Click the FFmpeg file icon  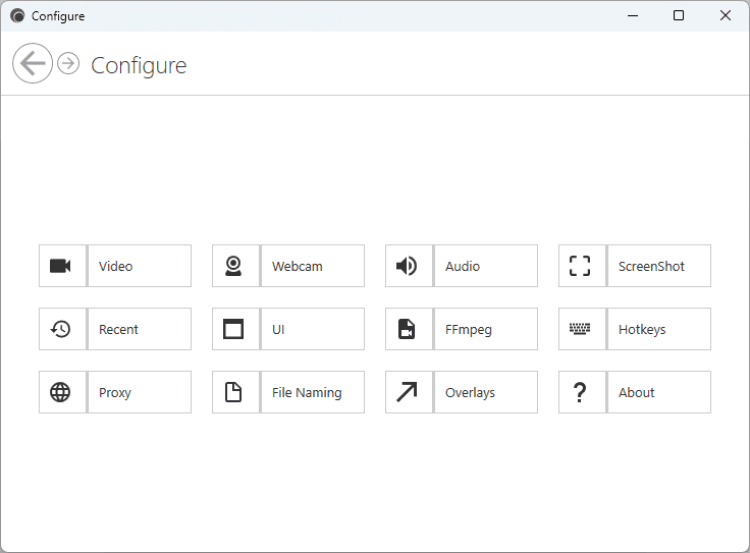[x=407, y=329]
